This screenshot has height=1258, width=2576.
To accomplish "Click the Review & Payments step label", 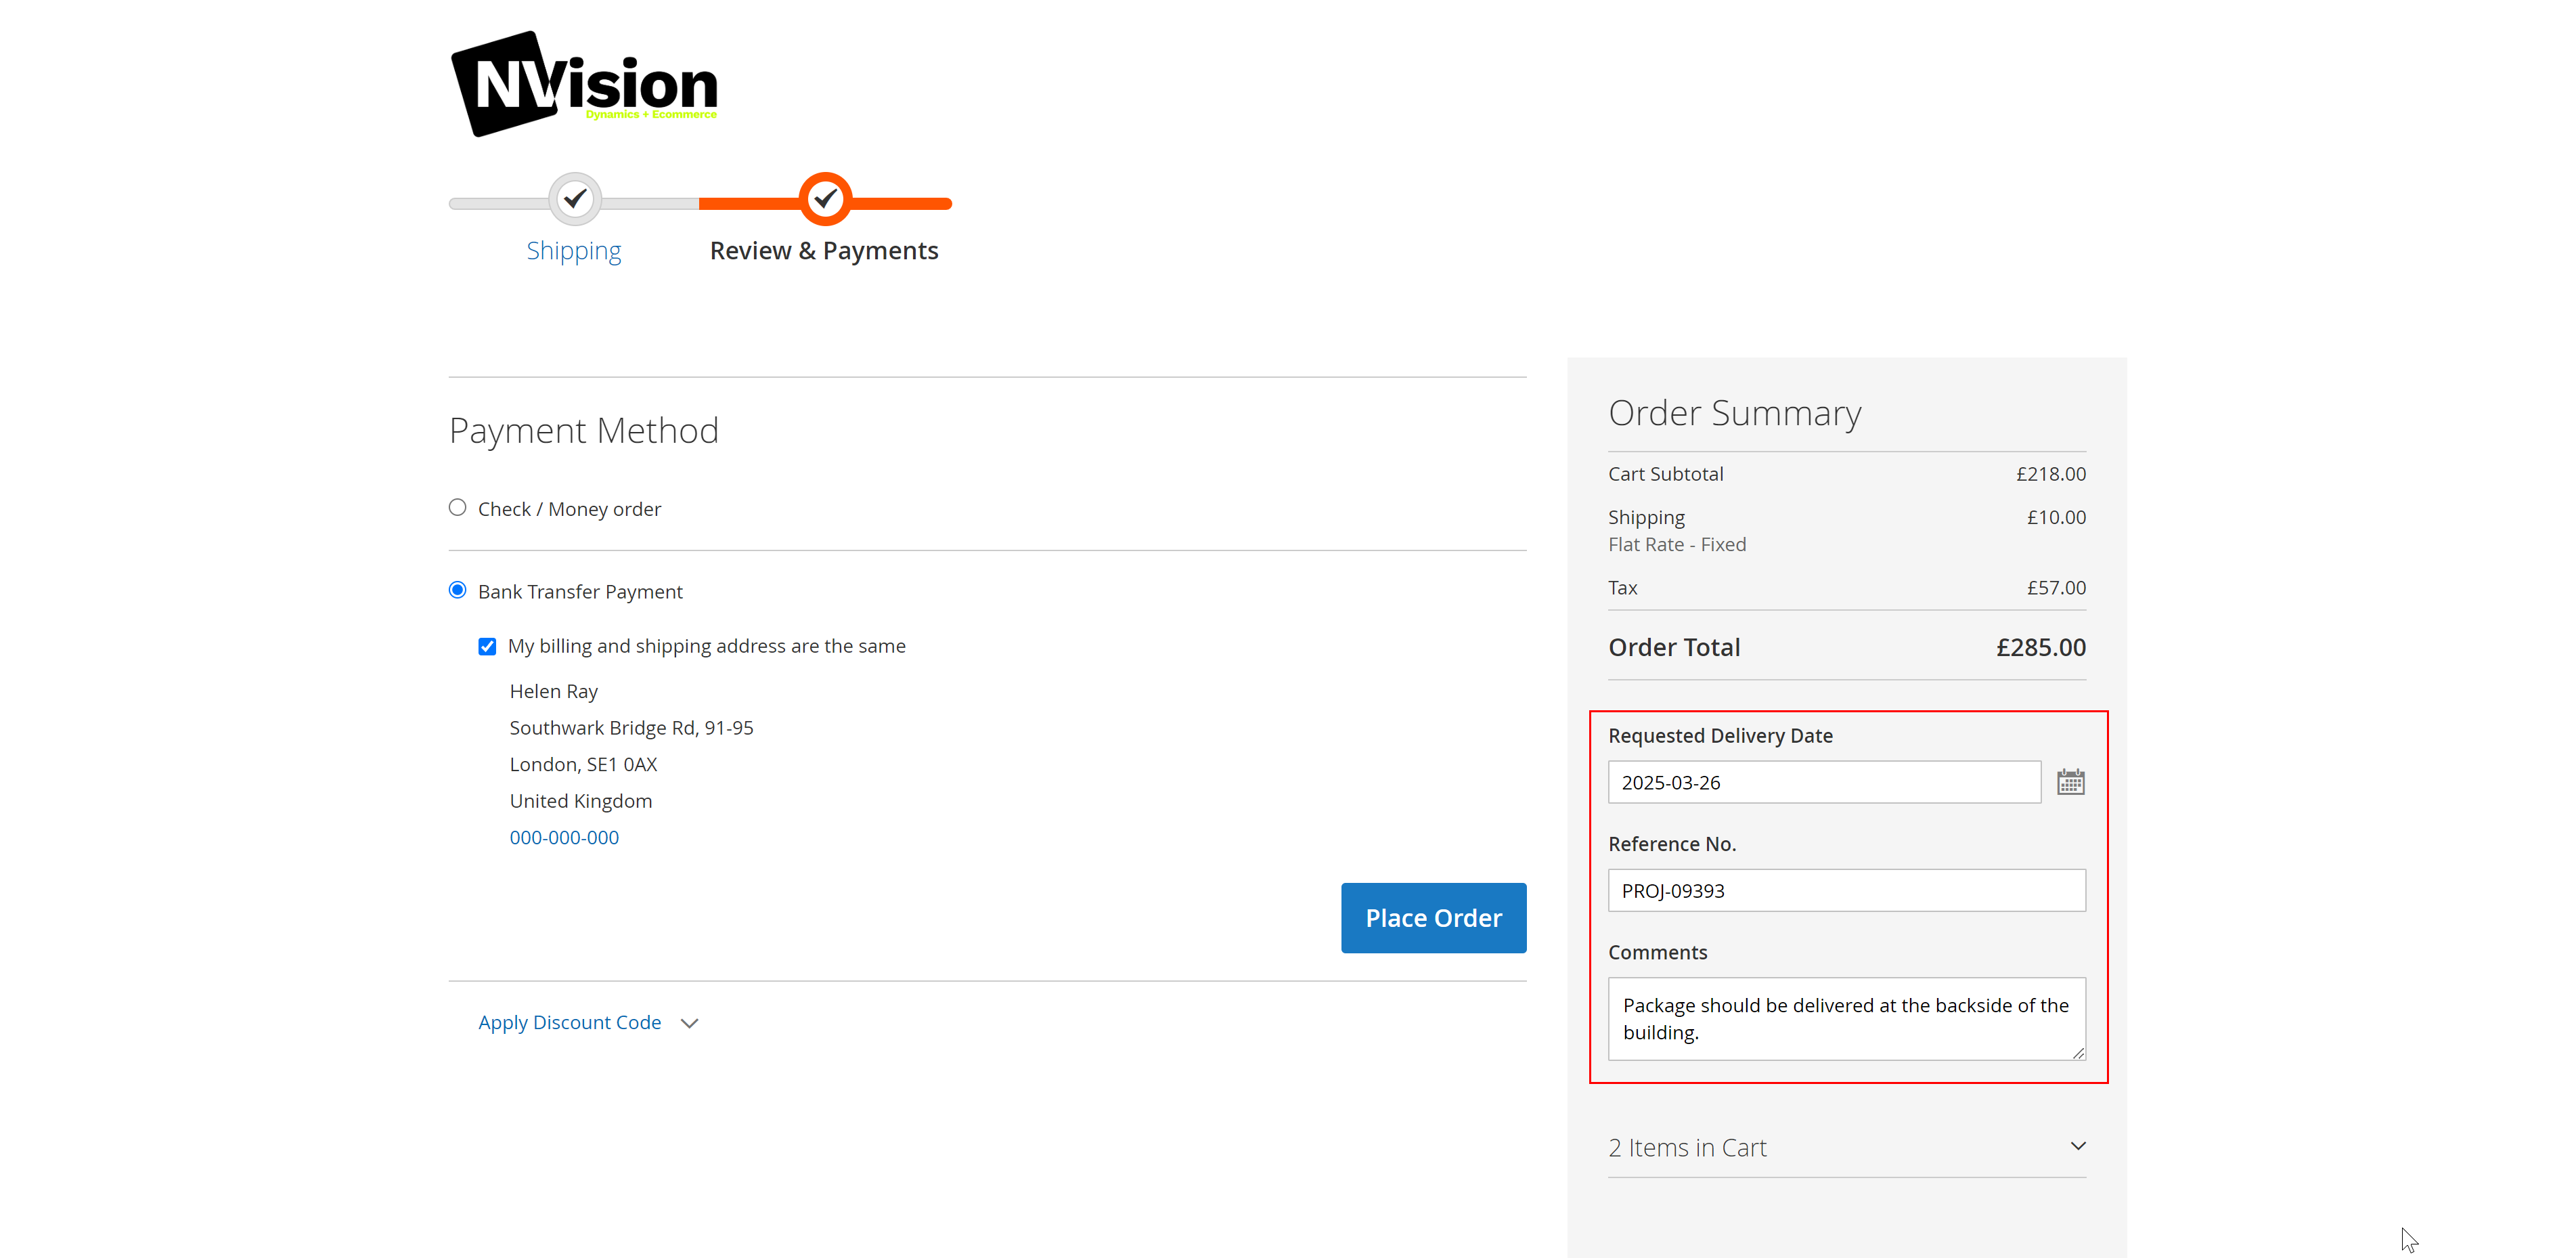I will tap(824, 250).
